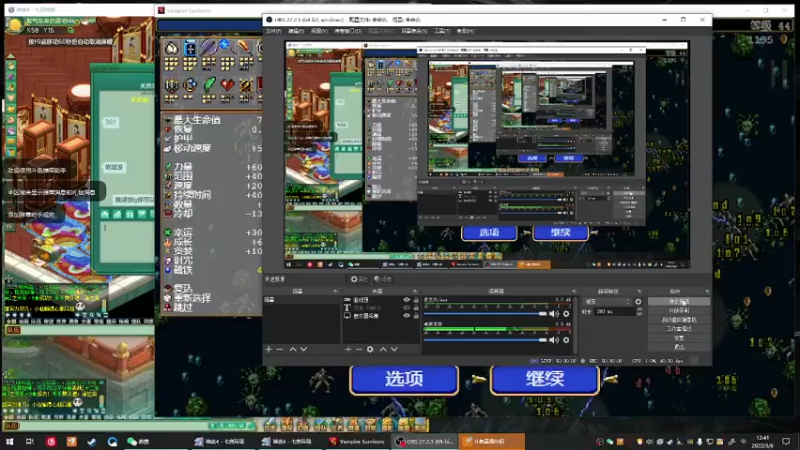Select the 场景 item in the Scenes list
The width and height of the screenshot is (800, 450).
tap(301, 300)
